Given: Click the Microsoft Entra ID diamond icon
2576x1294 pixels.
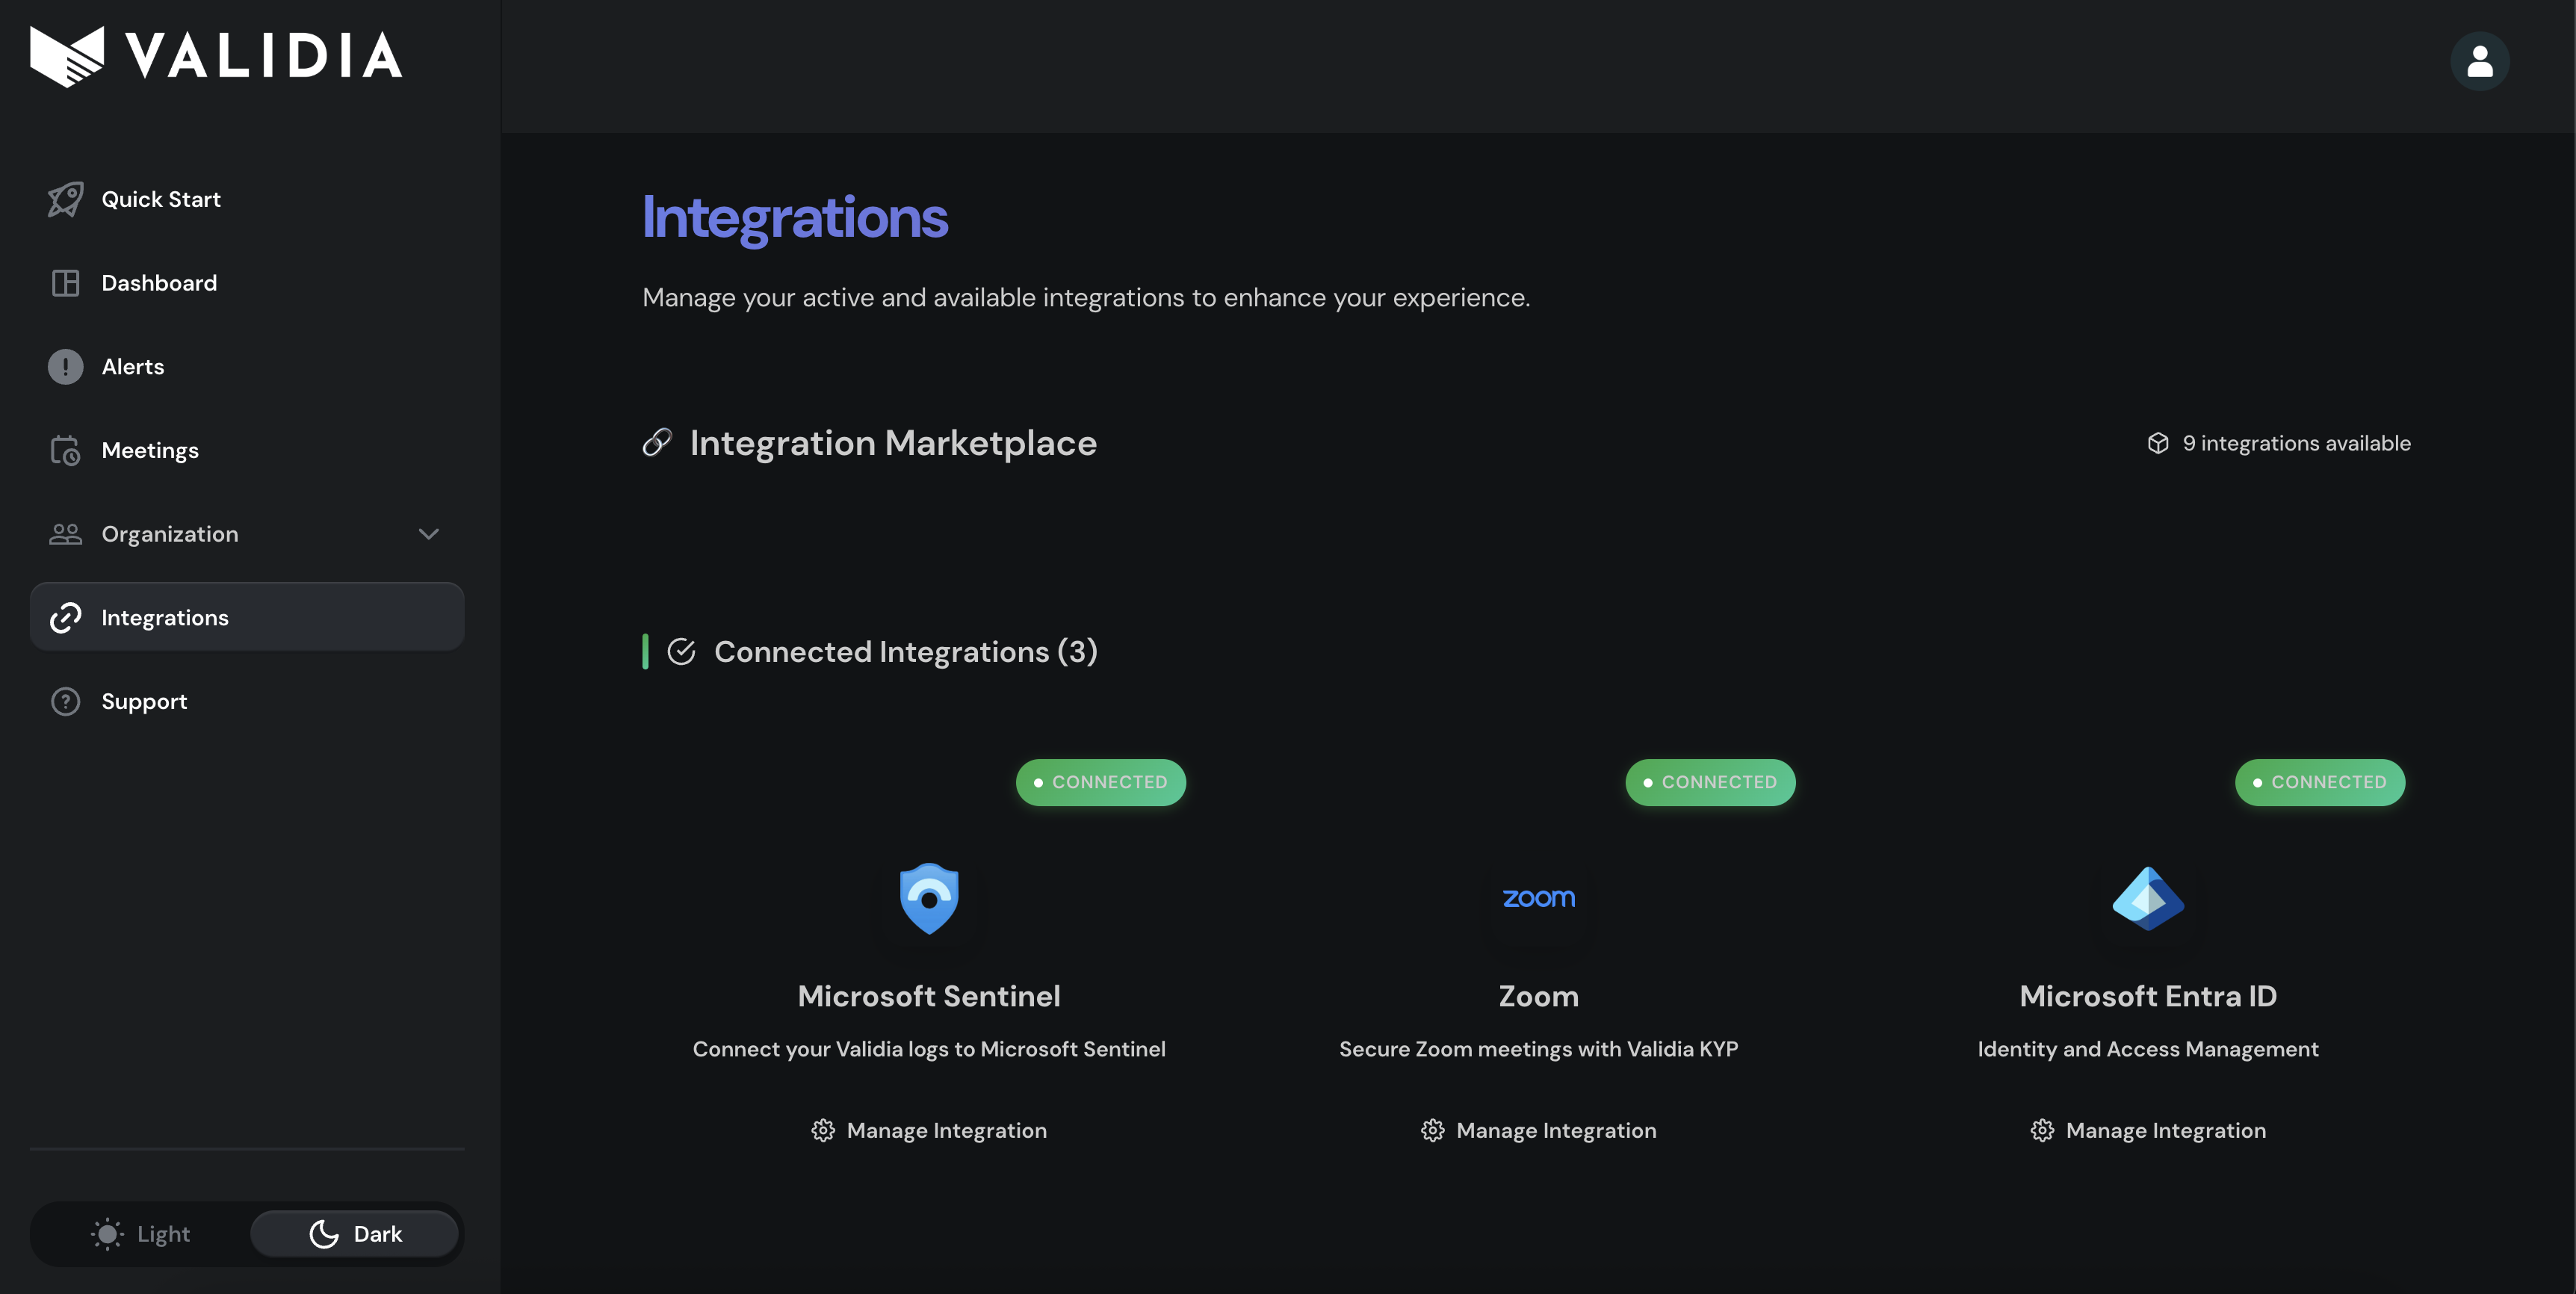Looking at the screenshot, I should tap(2147, 898).
